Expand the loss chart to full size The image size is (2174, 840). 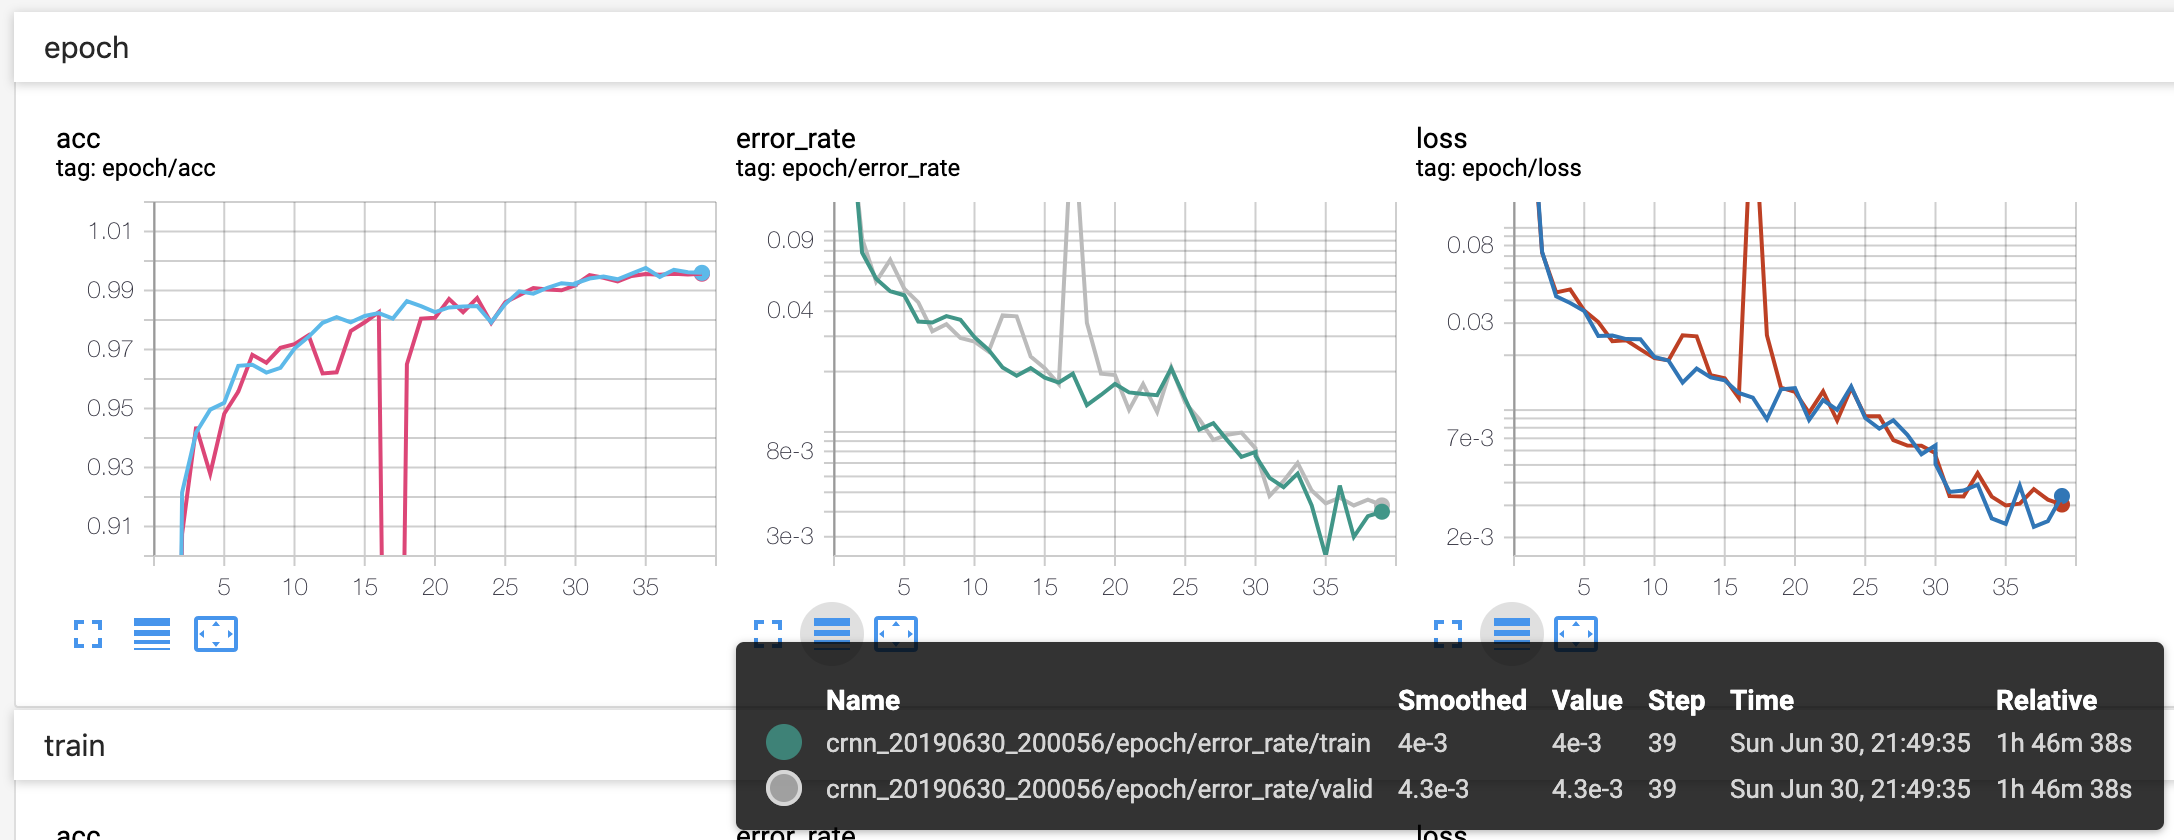(1448, 633)
